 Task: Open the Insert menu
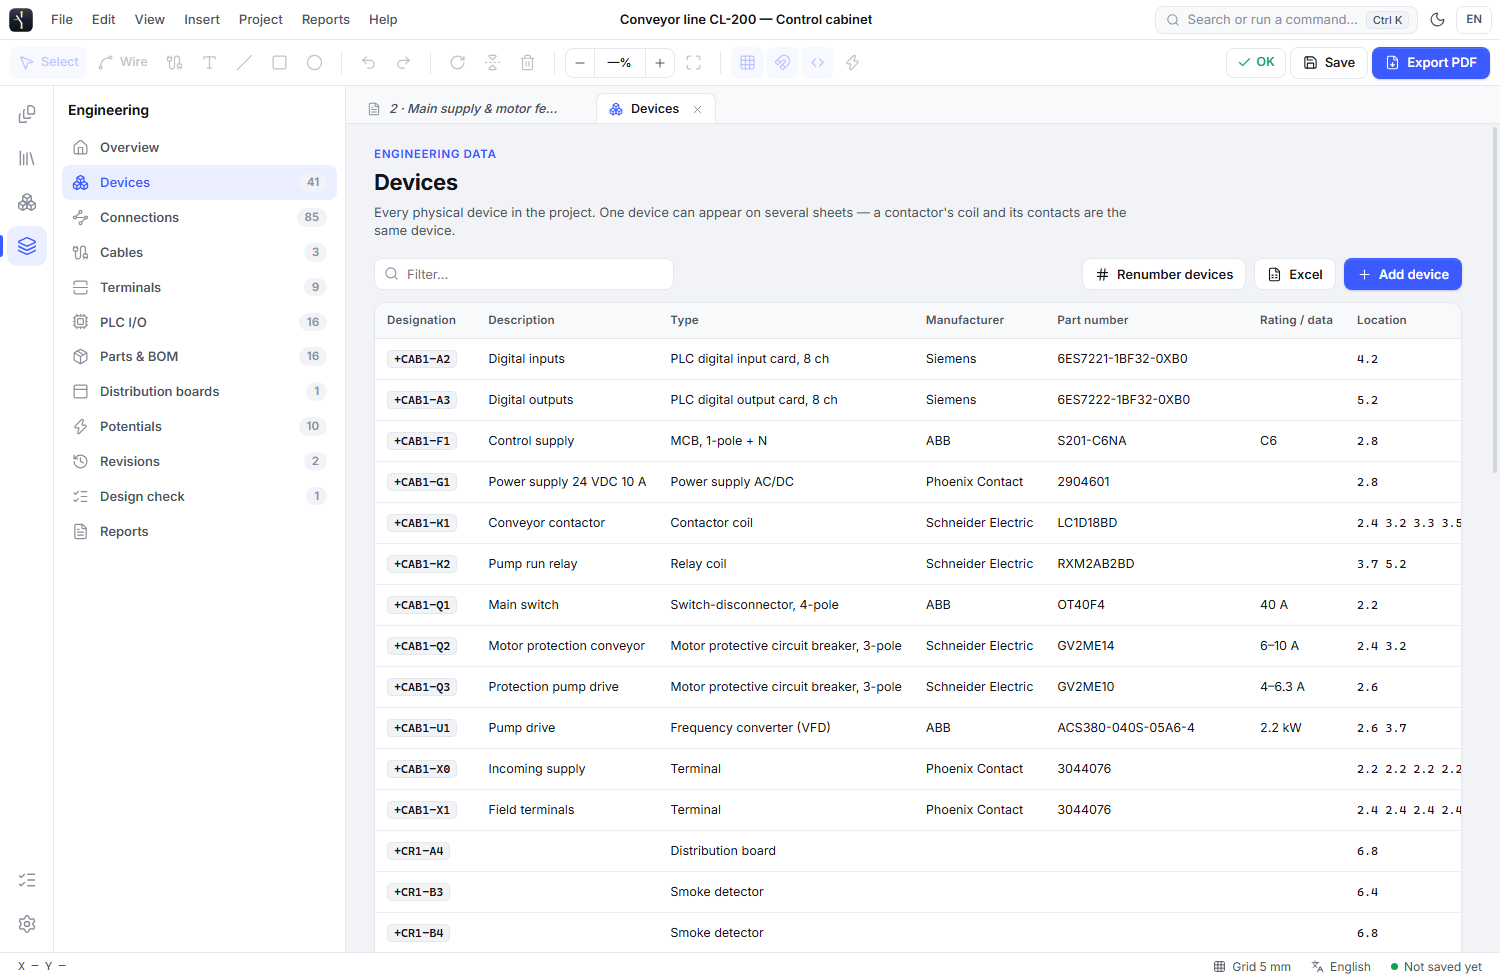[202, 19]
